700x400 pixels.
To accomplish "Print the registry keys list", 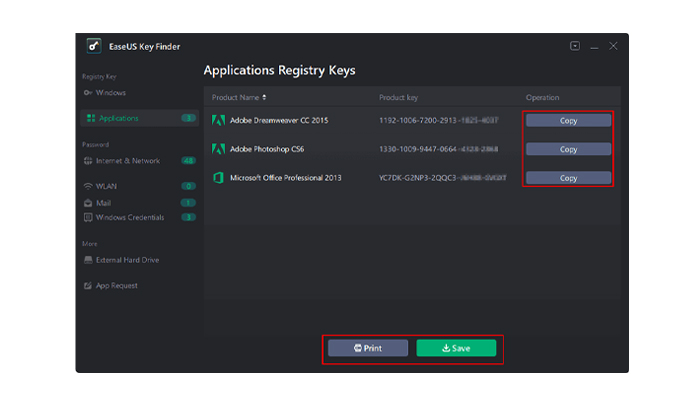I will 368,348.
